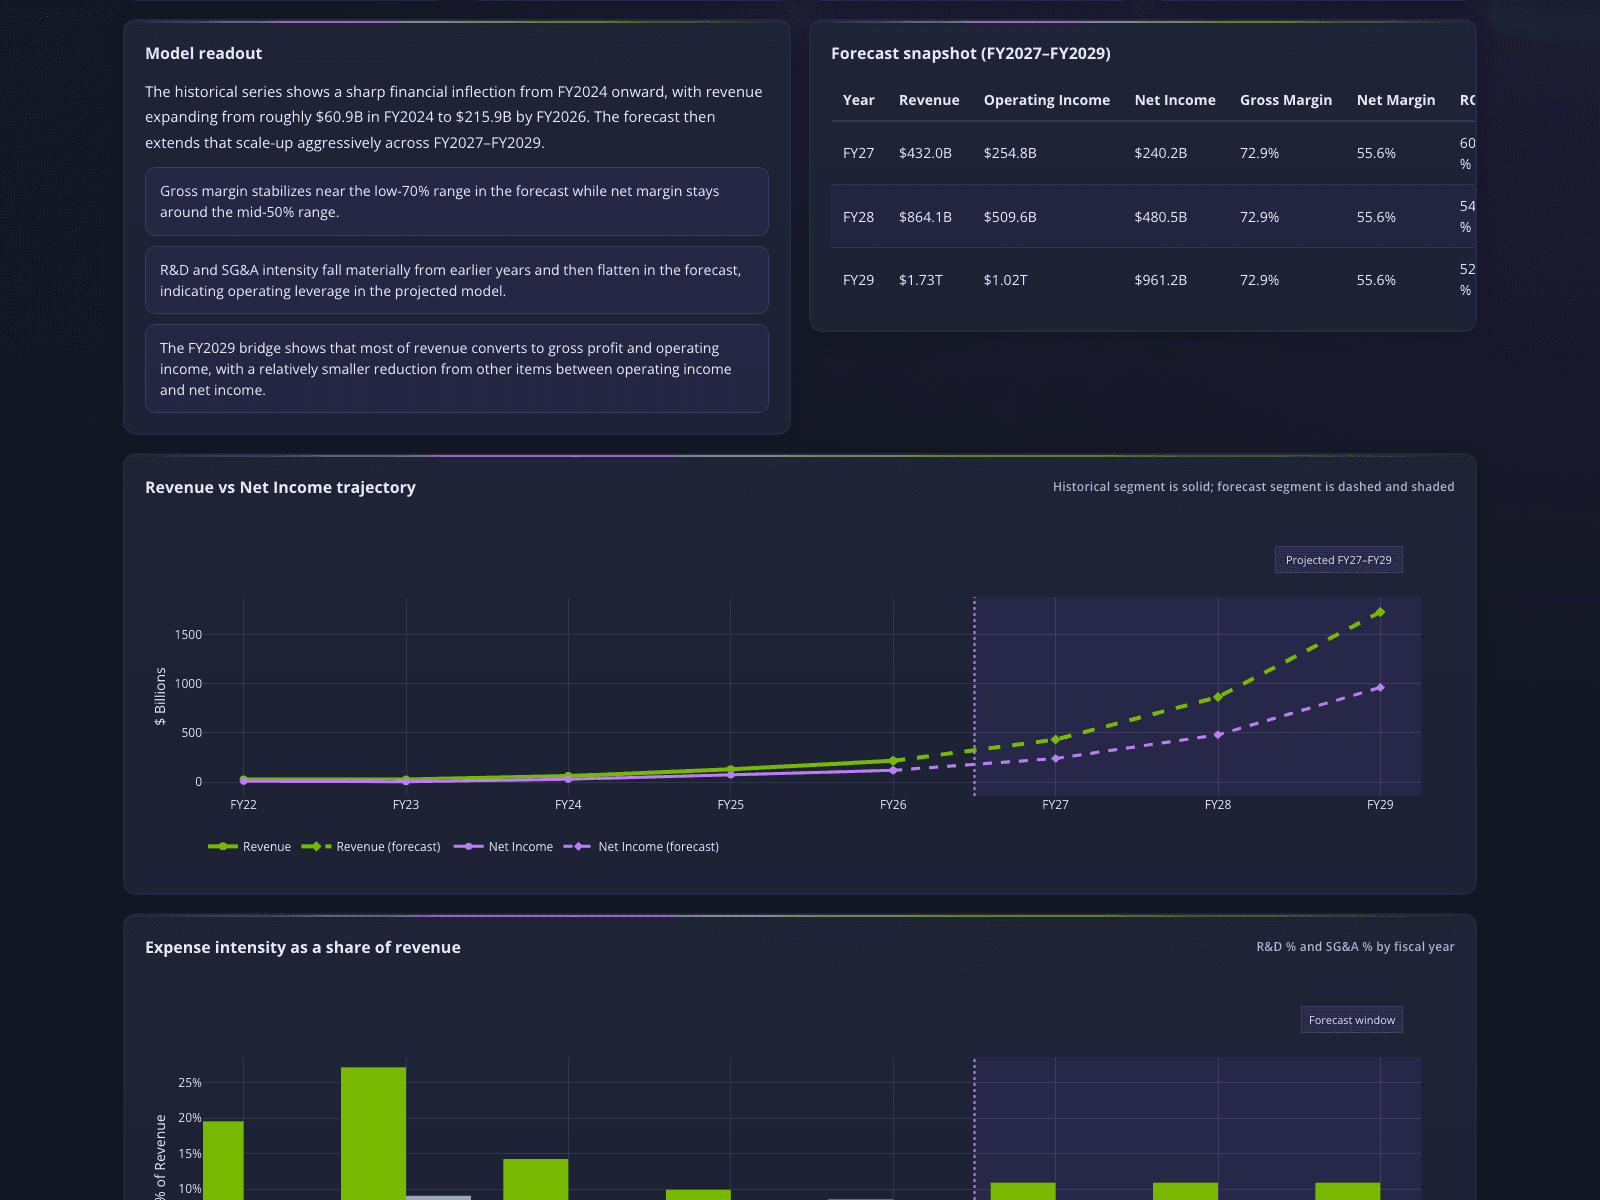Click the $ Billions y-axis title
This screenshot has height=1200, width=1600.
click(x=160, y=696)
